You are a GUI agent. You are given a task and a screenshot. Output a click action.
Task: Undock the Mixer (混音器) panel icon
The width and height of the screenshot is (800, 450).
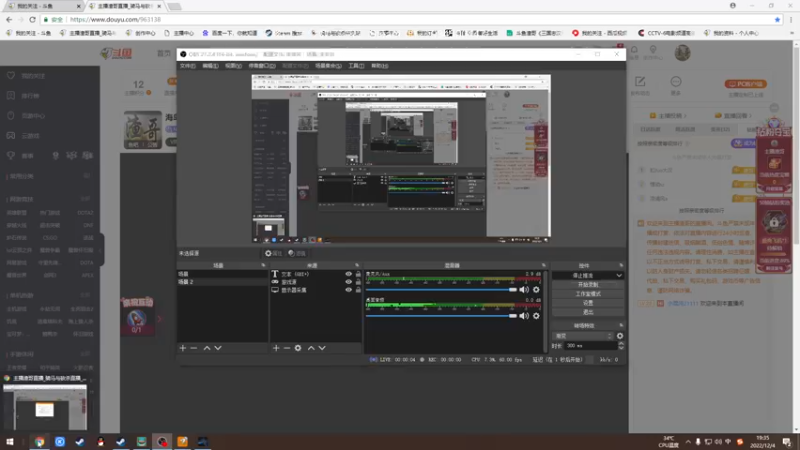(543, 265)
